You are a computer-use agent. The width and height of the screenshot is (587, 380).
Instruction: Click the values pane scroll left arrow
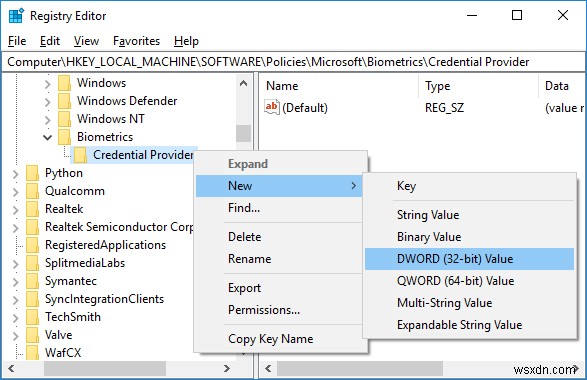pyautogui.click(x=268, y=368)
